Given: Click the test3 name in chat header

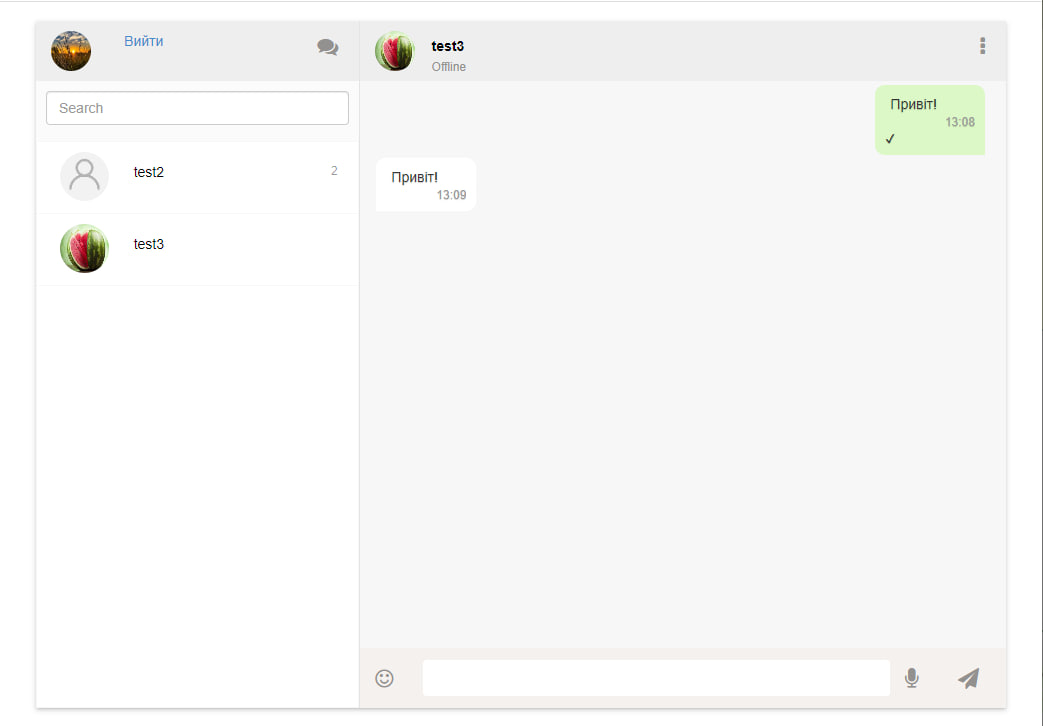Looking at the screenshot, I should click(x=448, y=46).
